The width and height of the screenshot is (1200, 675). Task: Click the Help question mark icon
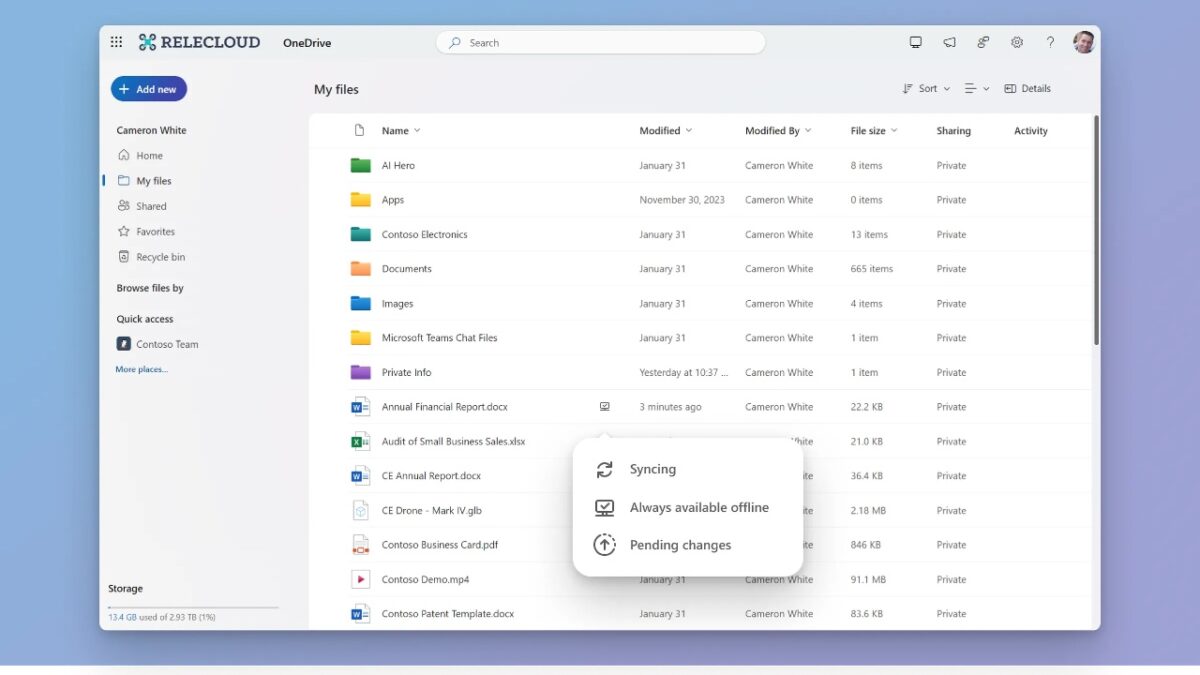pyautogui.click(x=1050, y=41)
